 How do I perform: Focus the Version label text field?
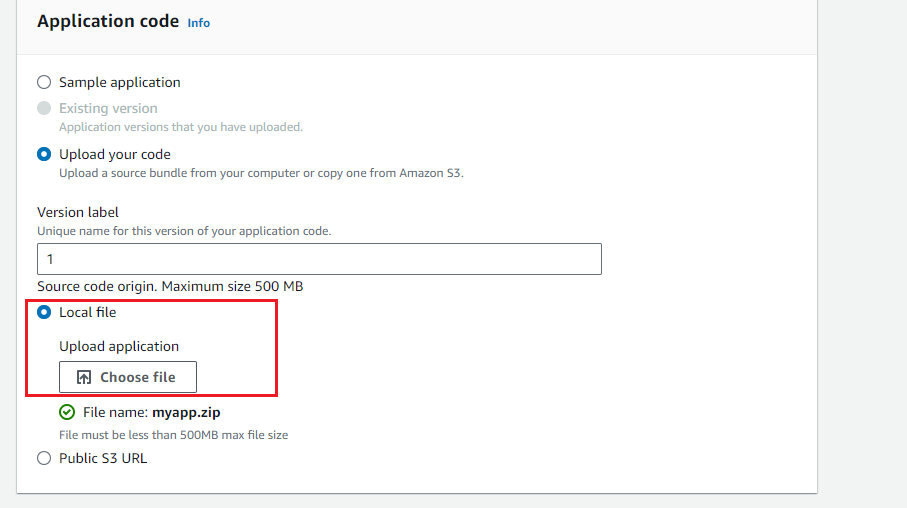pyautogui.click(x=319, y=259)
